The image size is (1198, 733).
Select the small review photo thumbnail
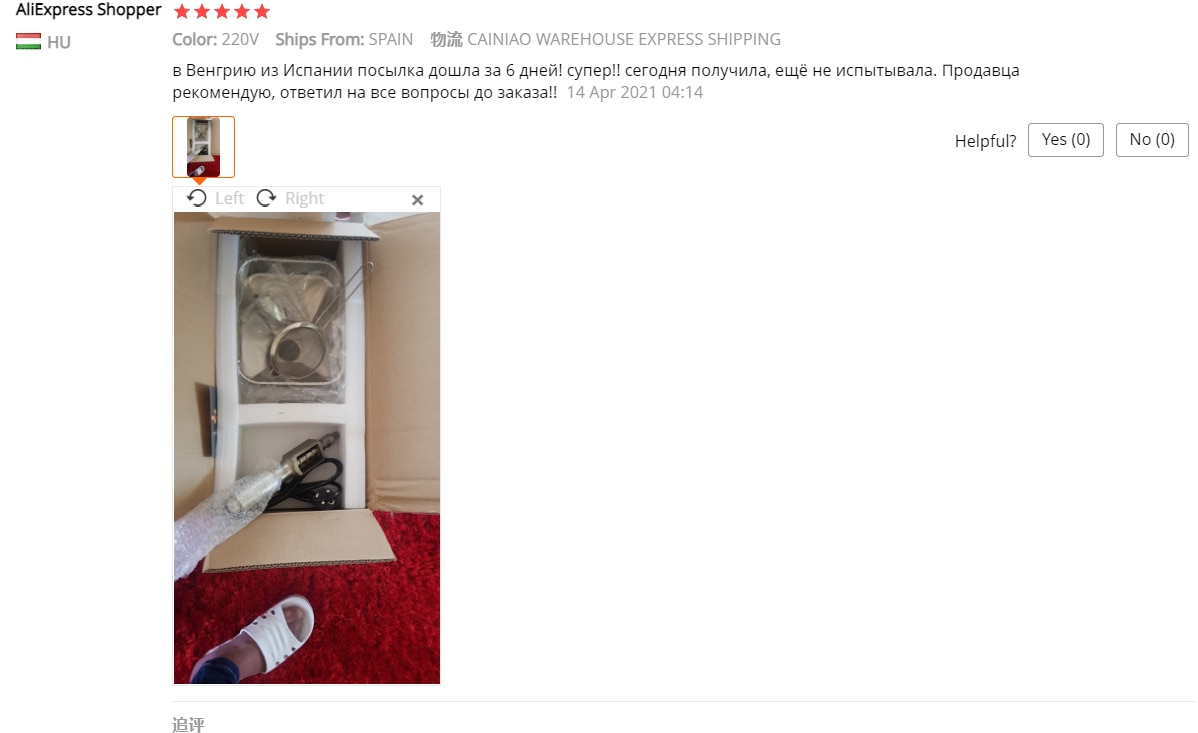coord(203,147)
